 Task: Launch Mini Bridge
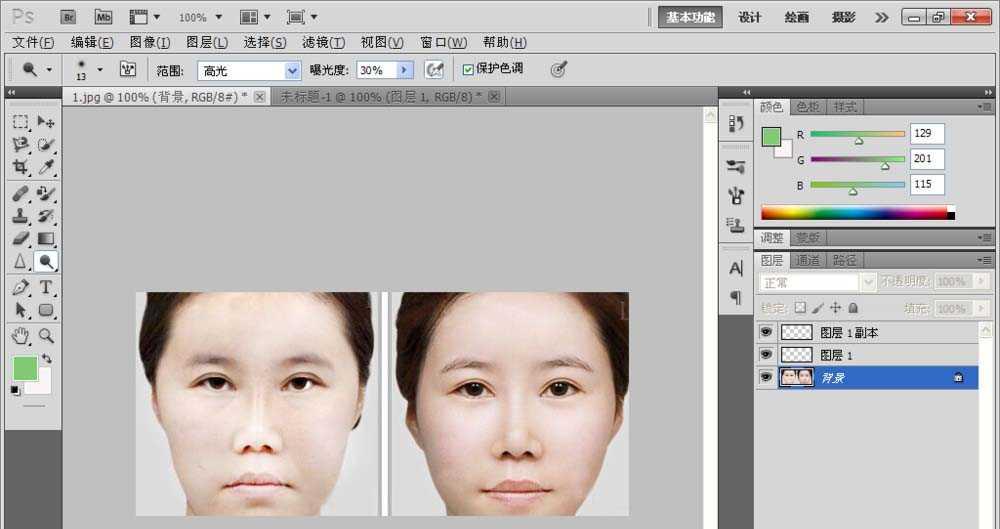(103, 17)
